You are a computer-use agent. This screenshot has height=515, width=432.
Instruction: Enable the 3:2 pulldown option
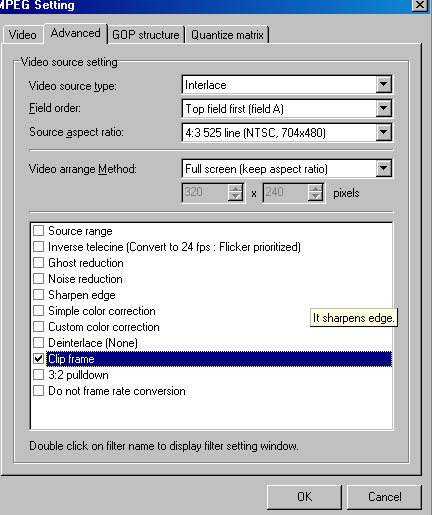(x=39, y=375)
